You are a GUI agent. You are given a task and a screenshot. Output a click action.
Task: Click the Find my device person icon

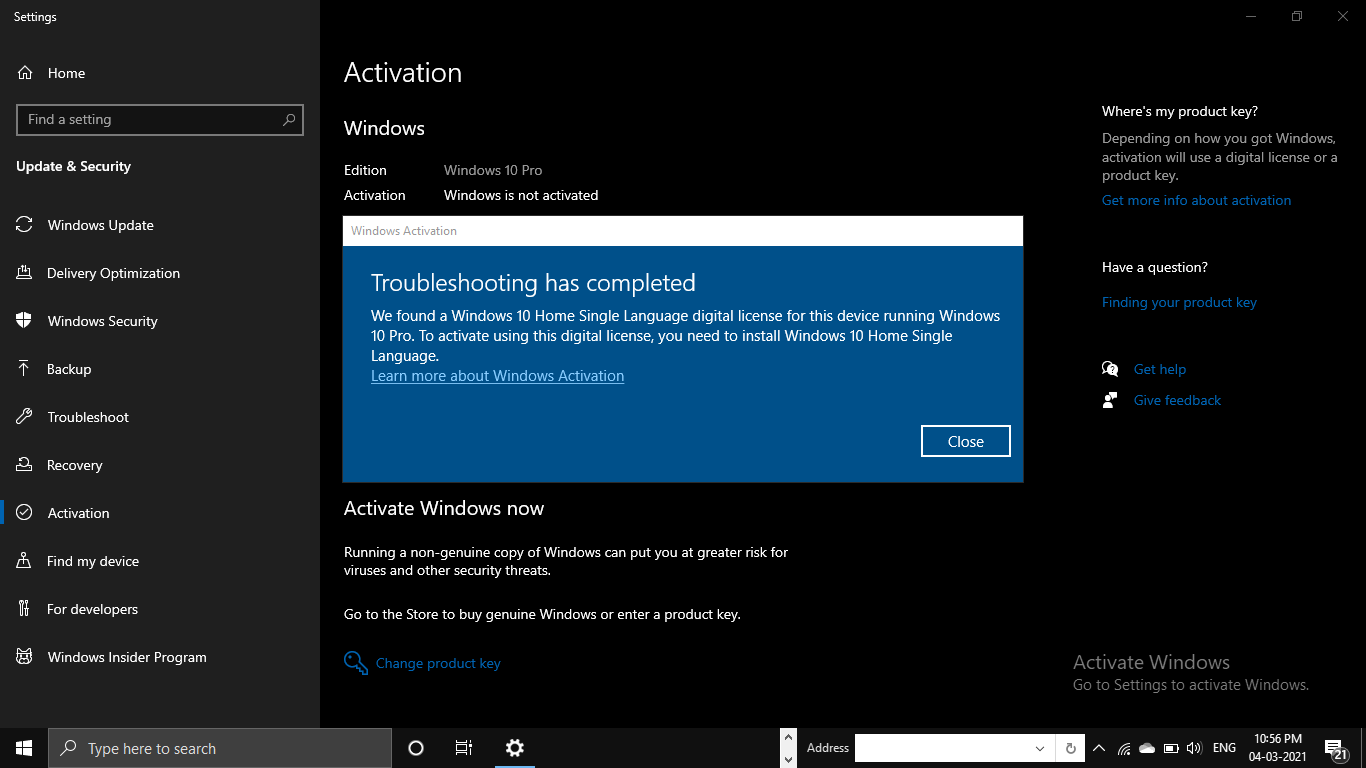click(x=24, y=561)
